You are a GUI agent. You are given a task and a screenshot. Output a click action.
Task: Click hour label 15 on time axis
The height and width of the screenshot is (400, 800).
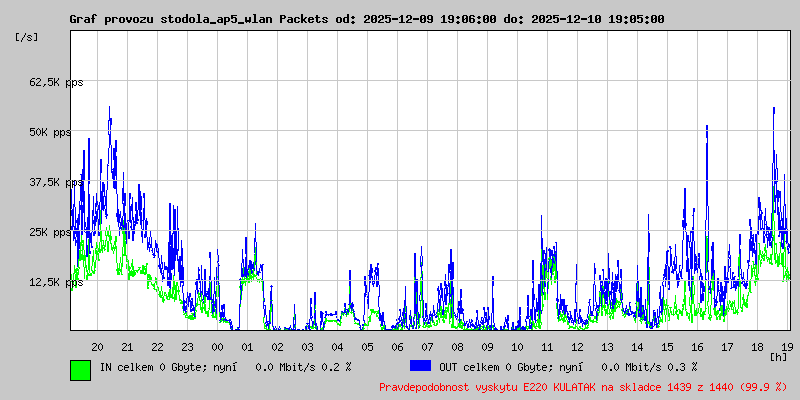[667, 347]
